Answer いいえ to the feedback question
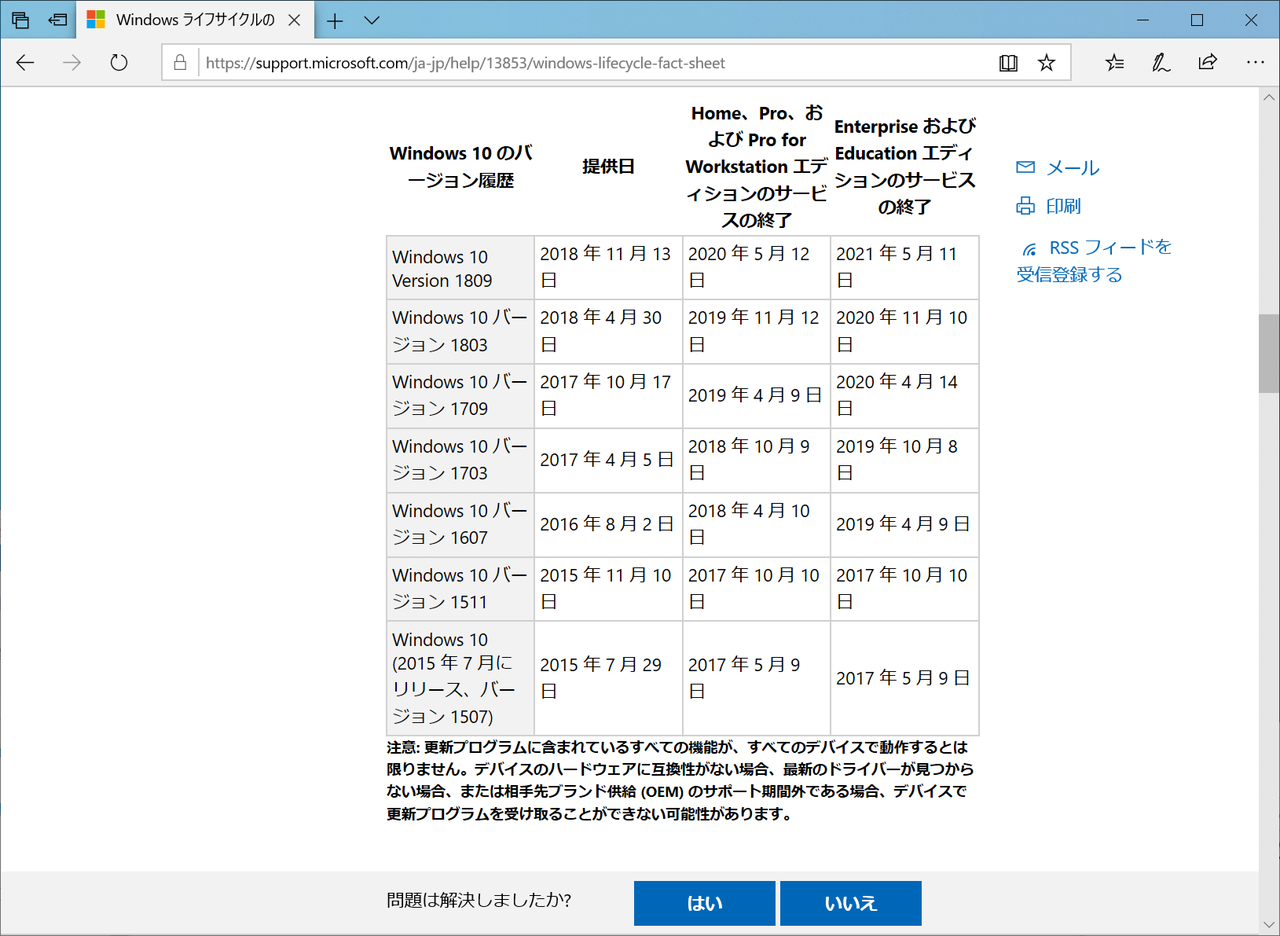 tap(850, 903)
